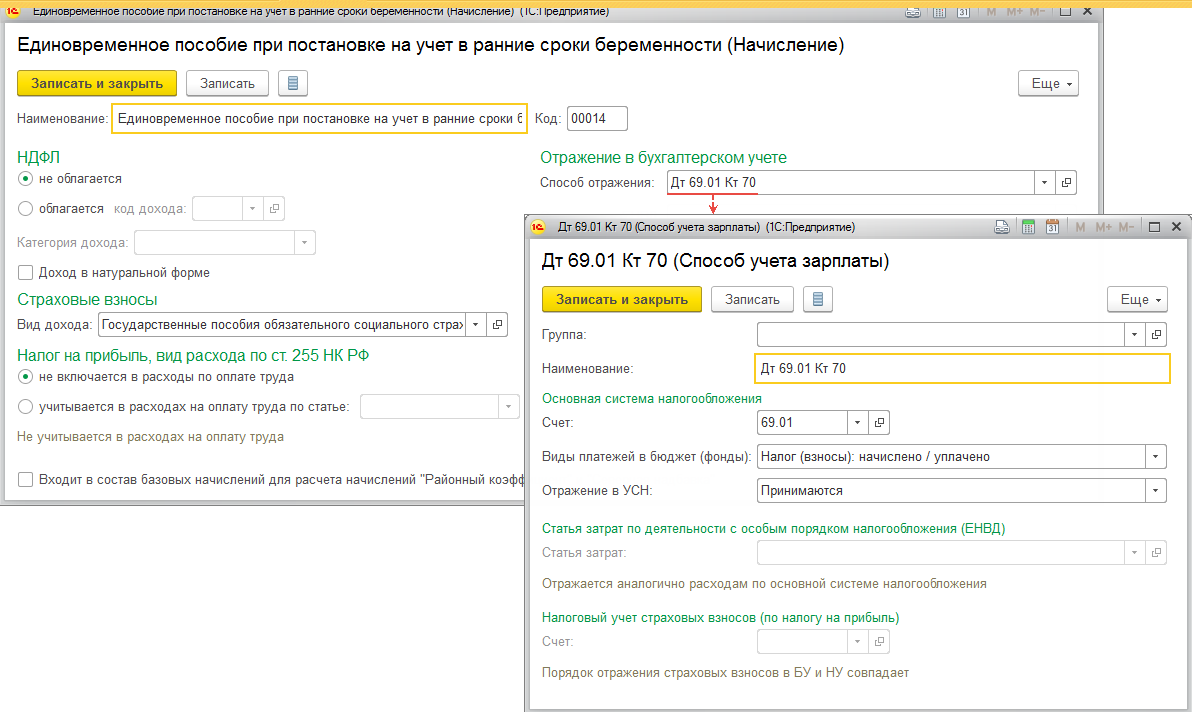Click printer icon in Дт 69.01 Кт 70 title bar

point(1002,227)
